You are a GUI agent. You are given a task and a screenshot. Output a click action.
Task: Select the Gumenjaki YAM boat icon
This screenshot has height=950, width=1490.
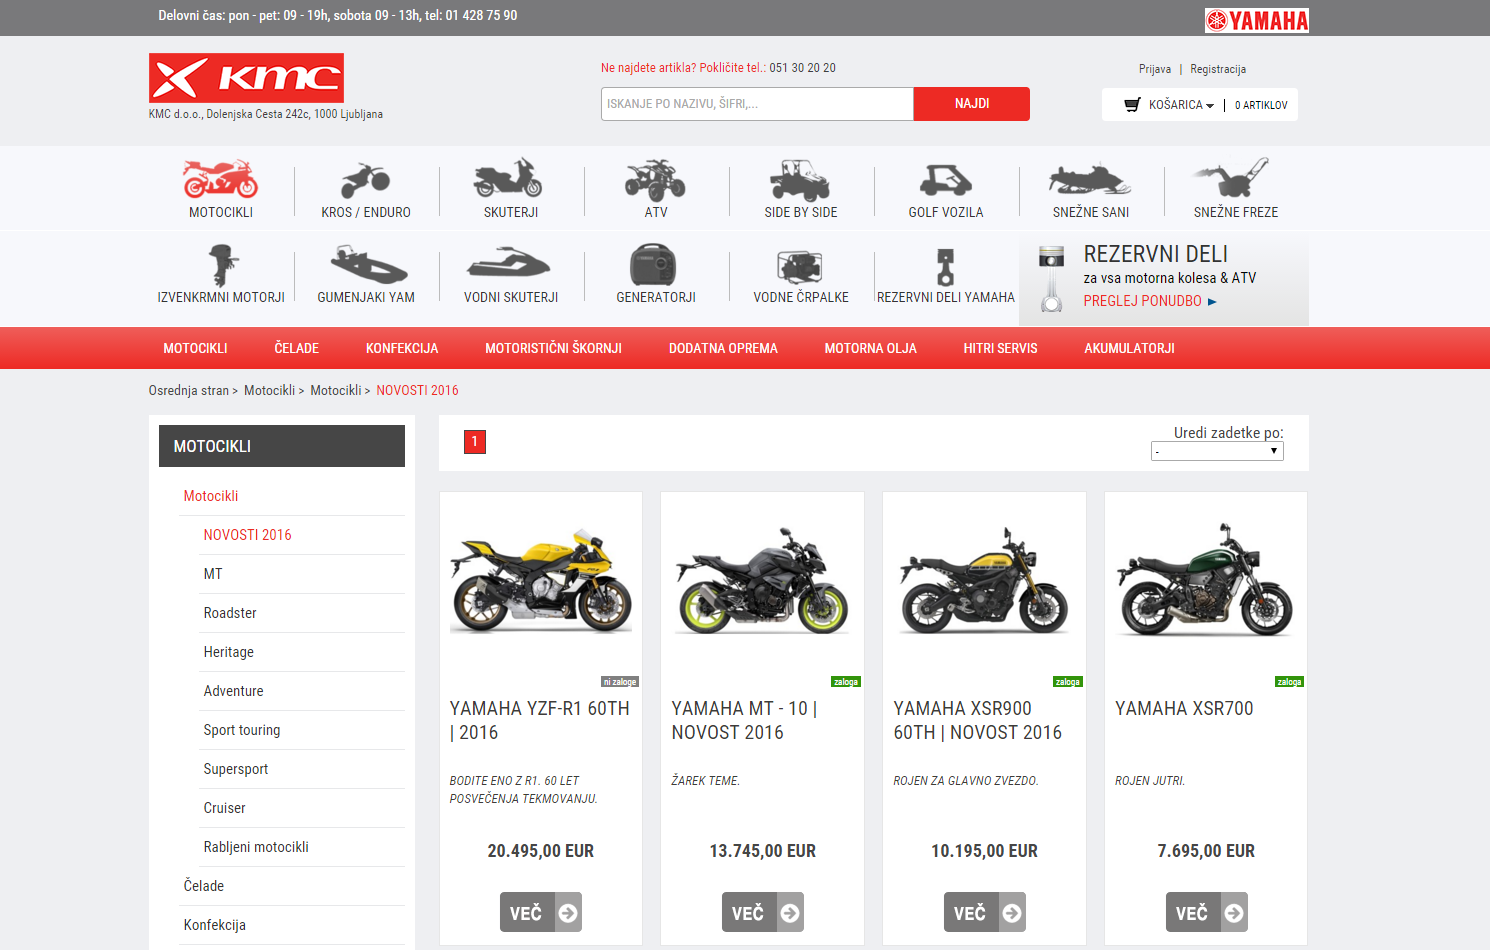(368, 266)
